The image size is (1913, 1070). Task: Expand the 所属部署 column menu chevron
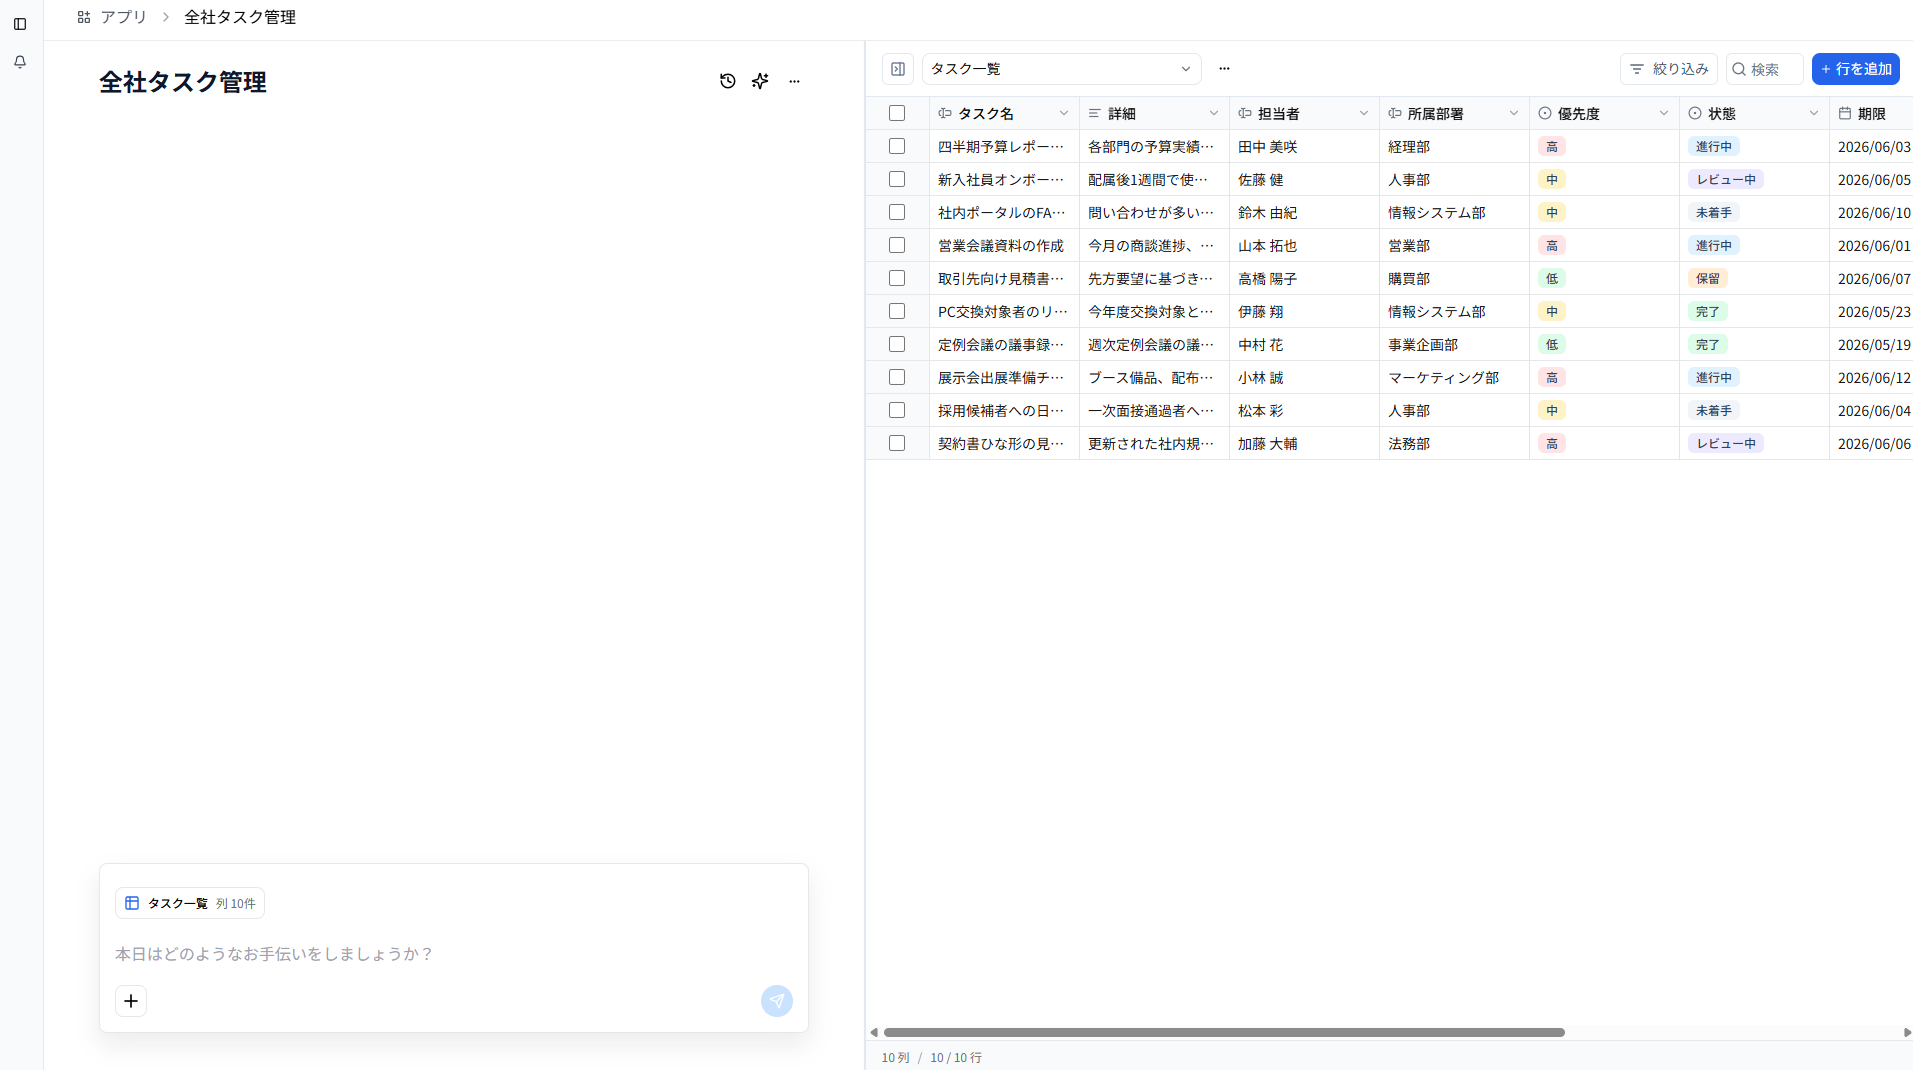pyautogui.click(x=1514, y=113)
